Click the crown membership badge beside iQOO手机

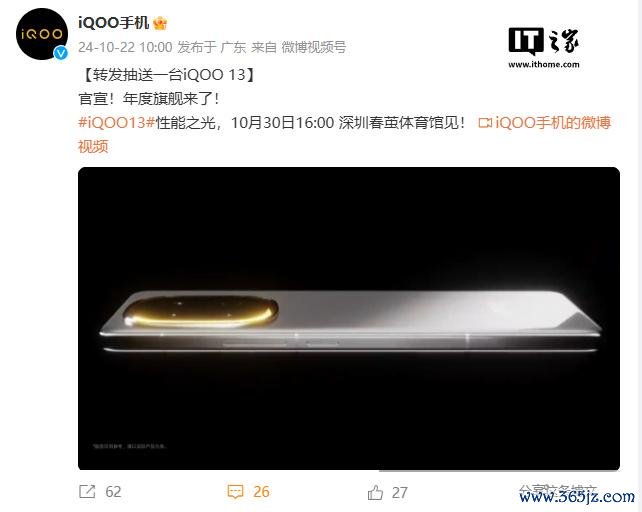click(x=160, y=23)
